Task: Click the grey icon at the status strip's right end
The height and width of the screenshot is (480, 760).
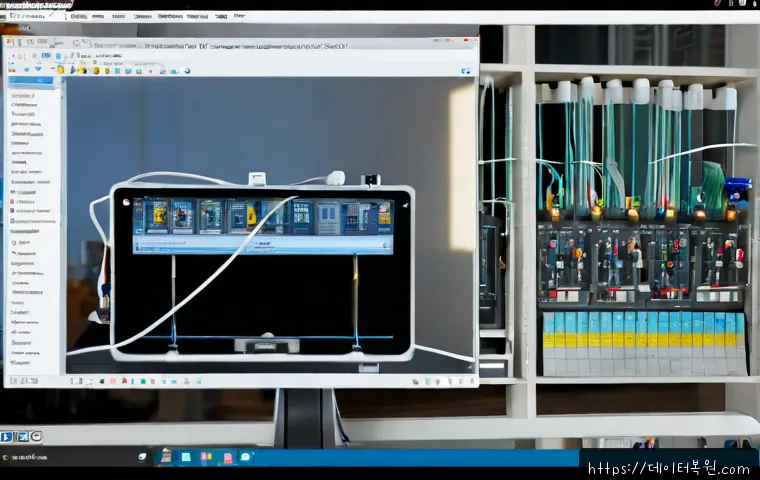Action: tap(472, 381)
